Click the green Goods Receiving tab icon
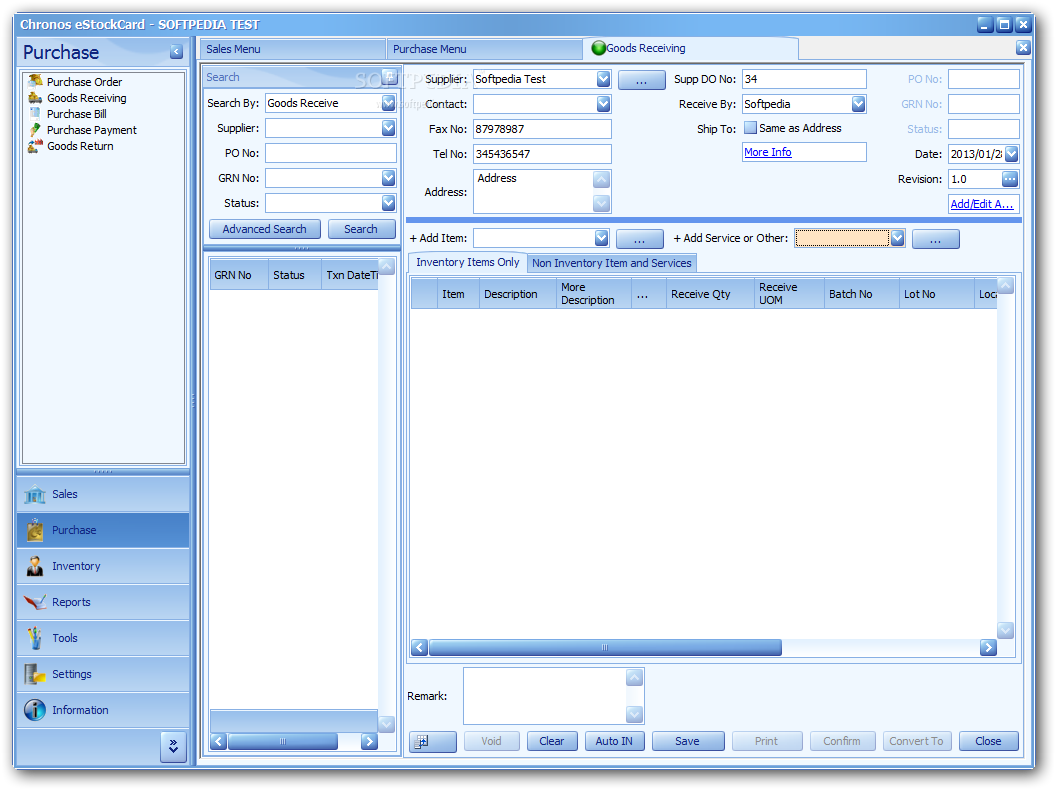Viewport: 1056px width, 790px height. point(598,48)
